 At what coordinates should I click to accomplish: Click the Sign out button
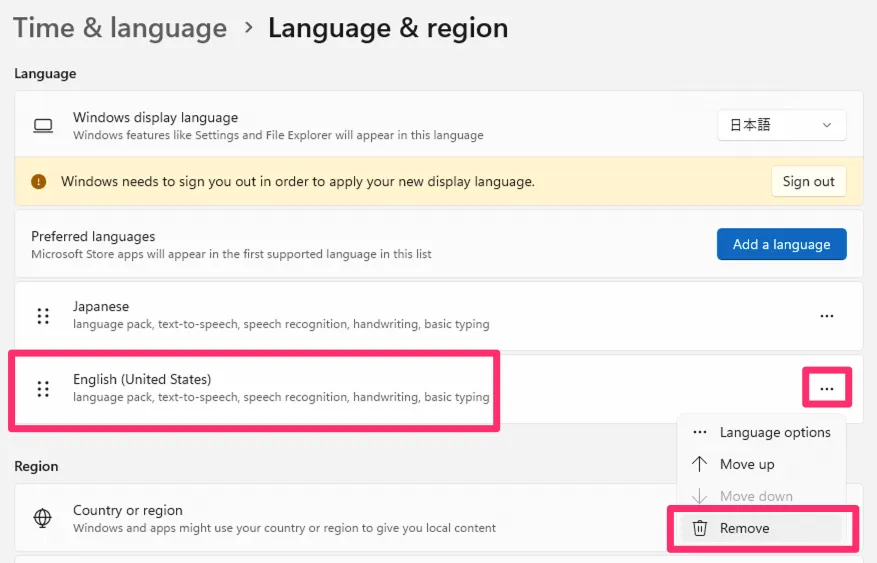pyautogui.click(x=808, y=182)
